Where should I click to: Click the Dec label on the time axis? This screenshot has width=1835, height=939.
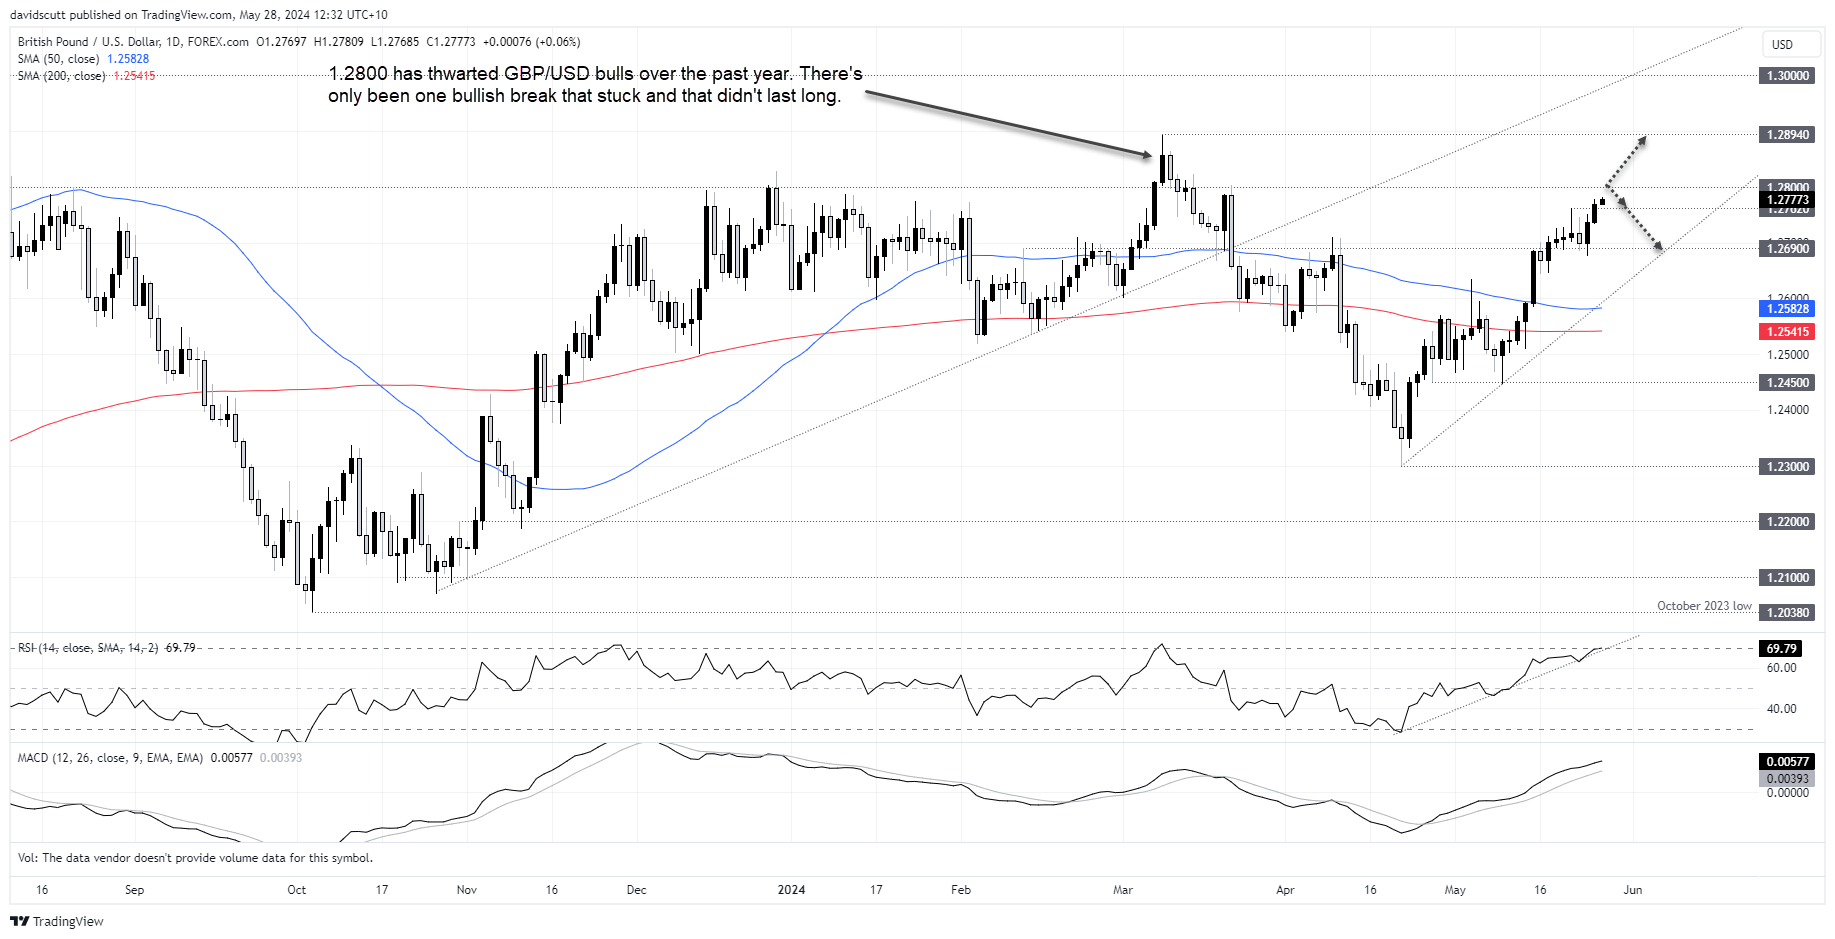click(x=636, y=890)
